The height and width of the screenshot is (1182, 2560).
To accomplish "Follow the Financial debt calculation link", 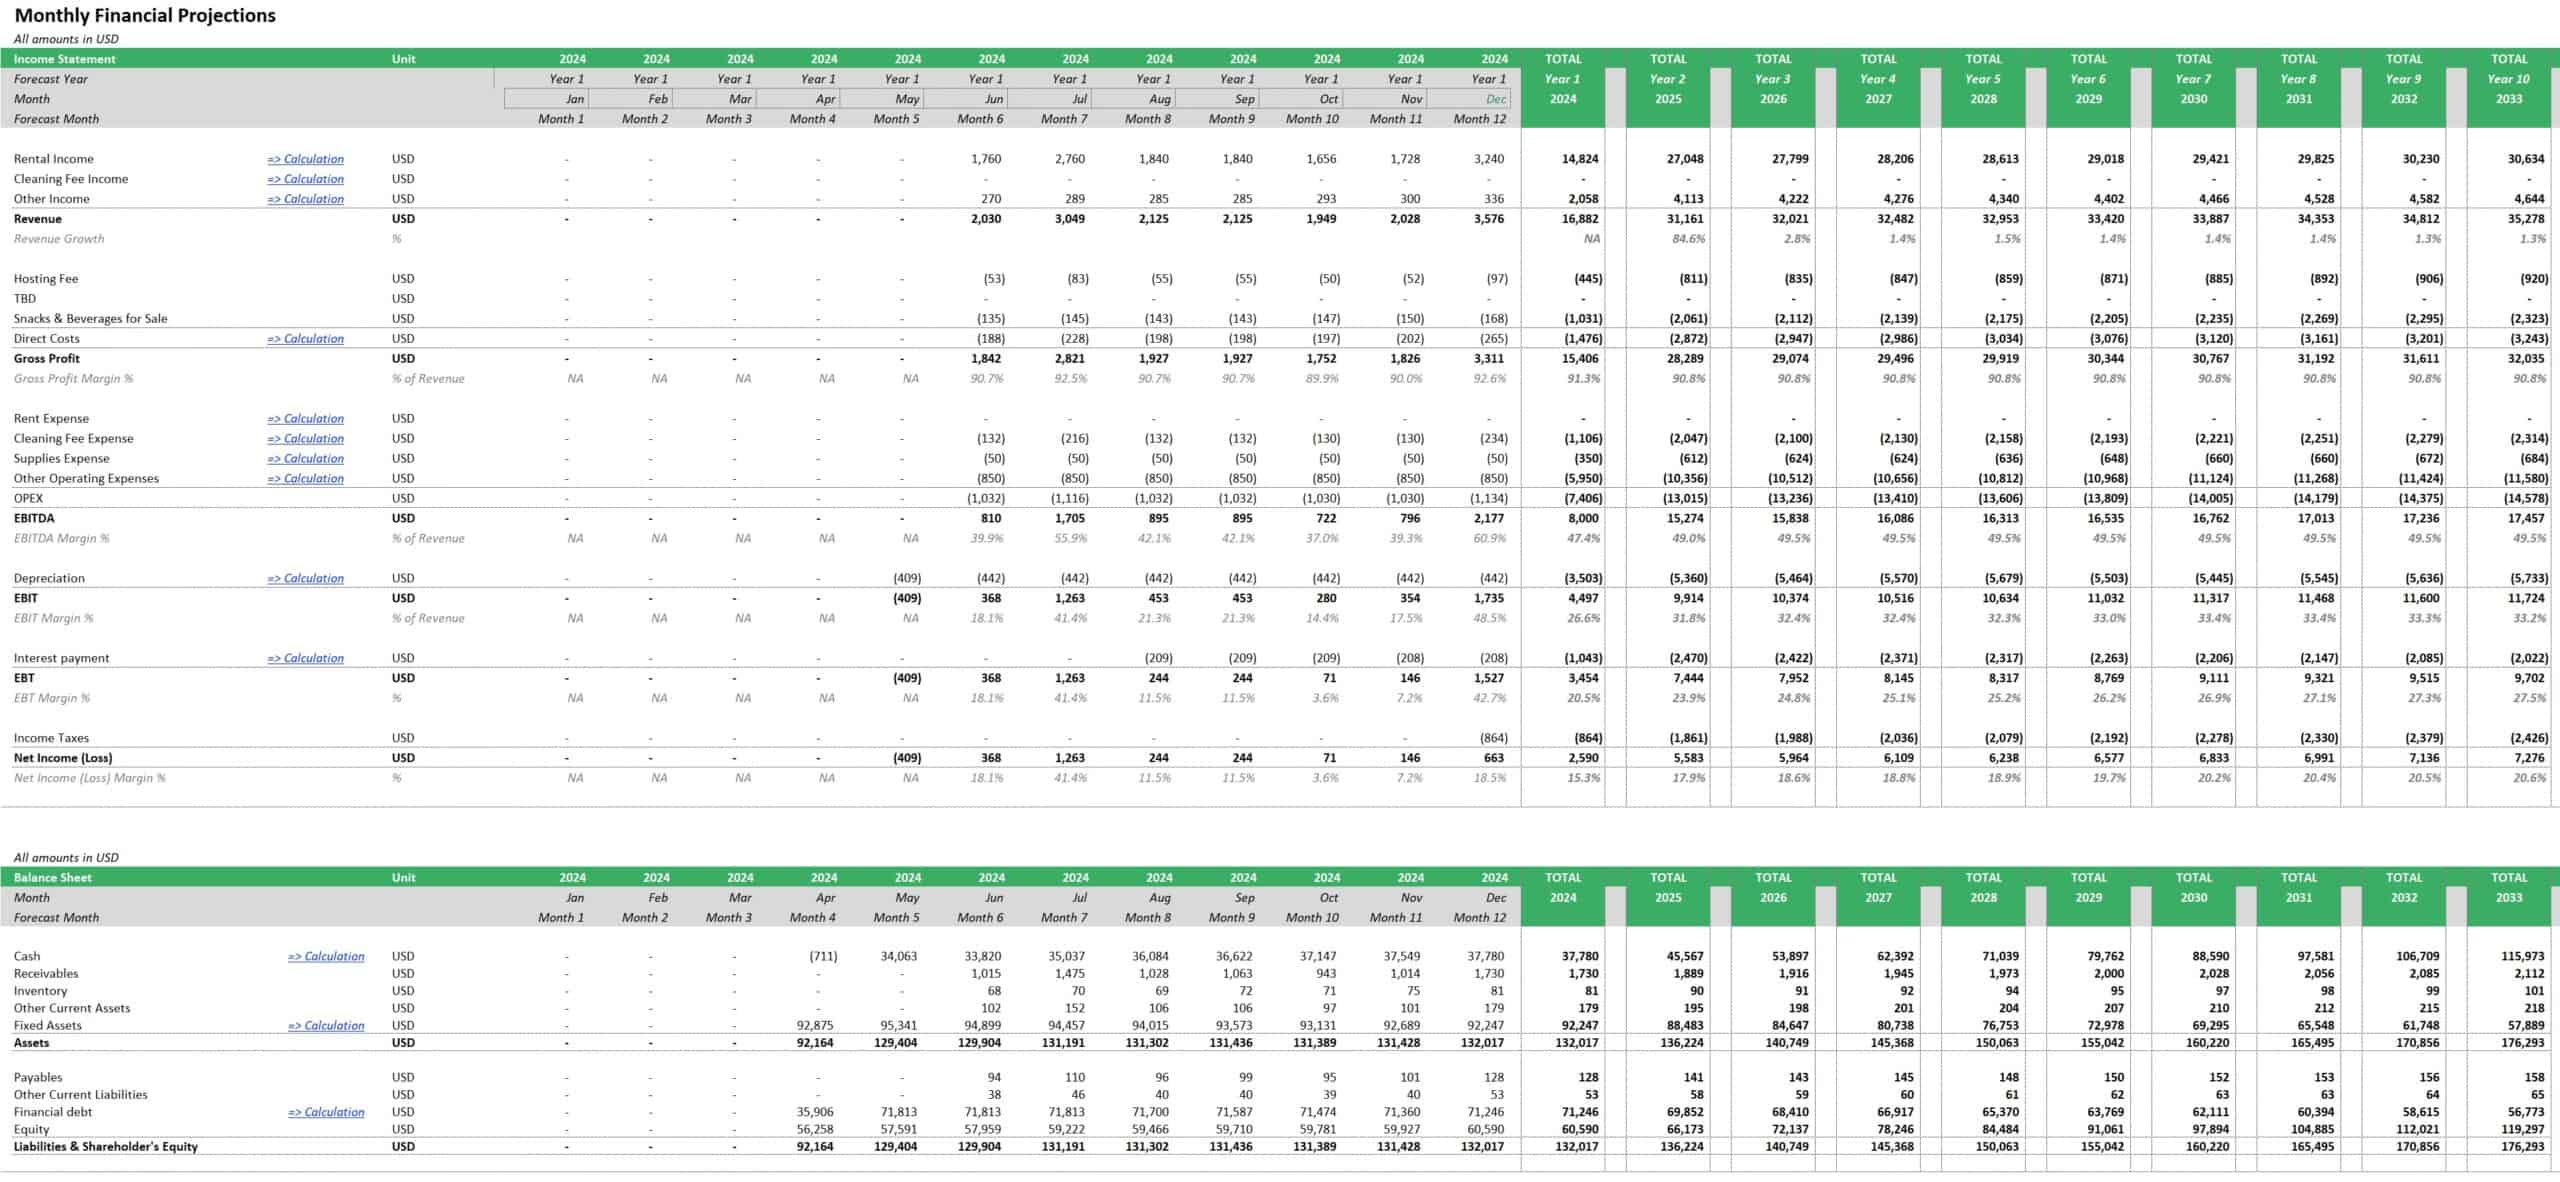I will (x=326, y=1112).
